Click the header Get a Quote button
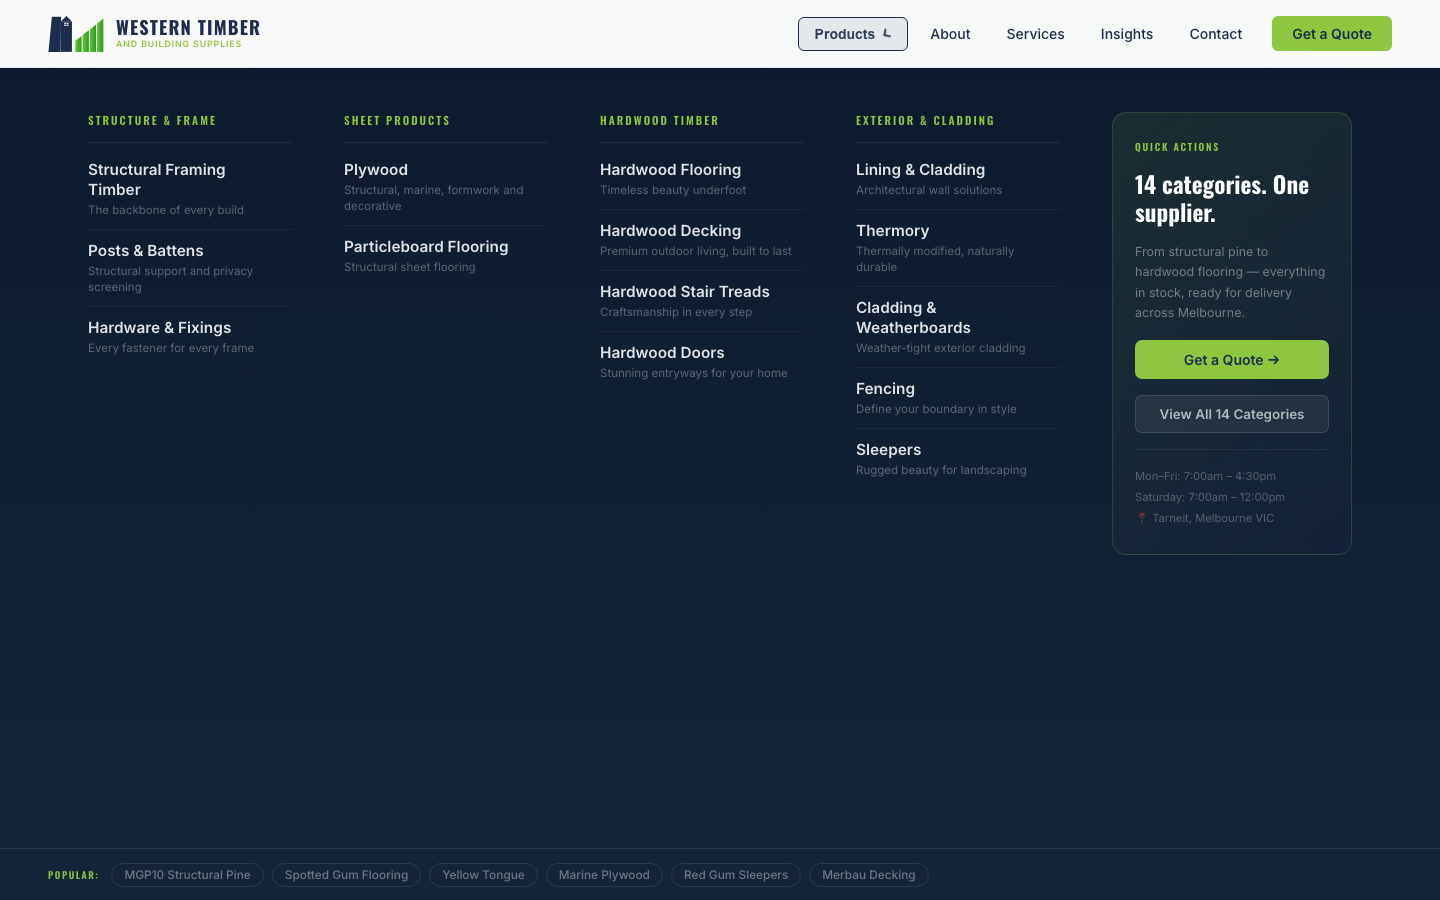Viewport: 1440px width, 900px height. tap(1331, 34)
